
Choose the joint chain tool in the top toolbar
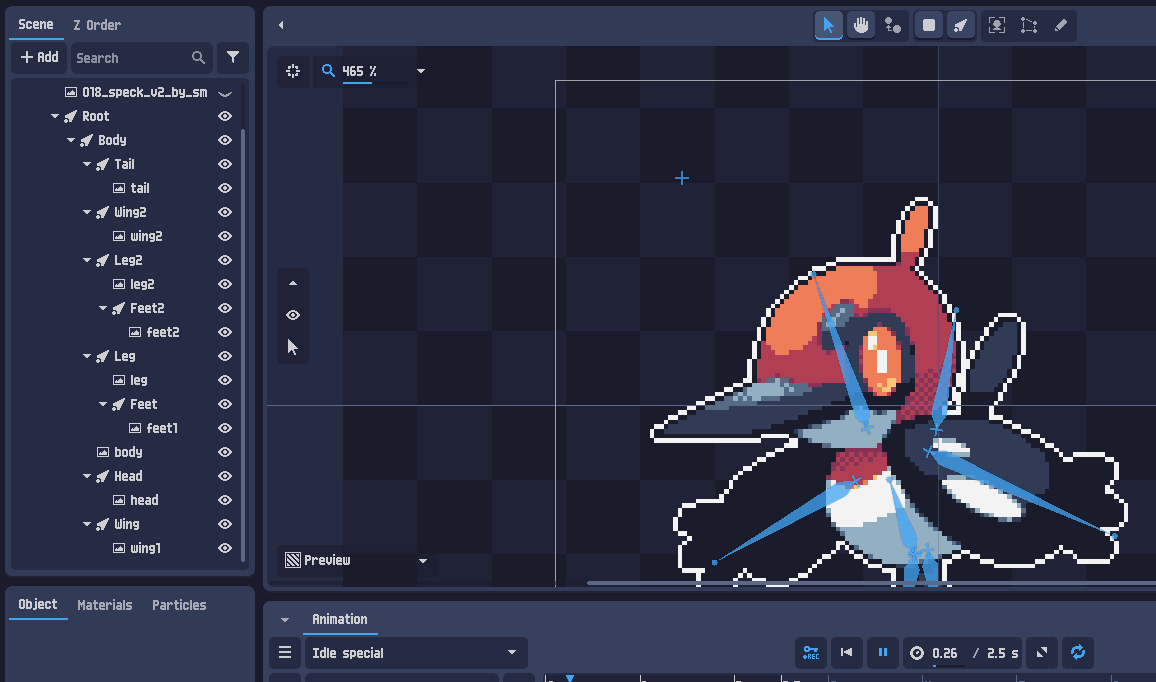click(x=893, y=26)
